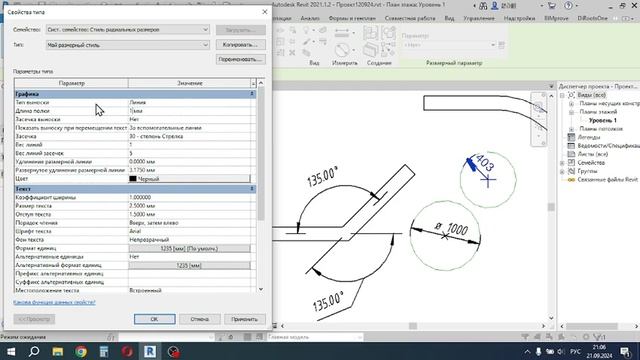Screen dimensions: 640x360
Task: Open the BIMprove ribbon tab
Action: click(556, 18)
